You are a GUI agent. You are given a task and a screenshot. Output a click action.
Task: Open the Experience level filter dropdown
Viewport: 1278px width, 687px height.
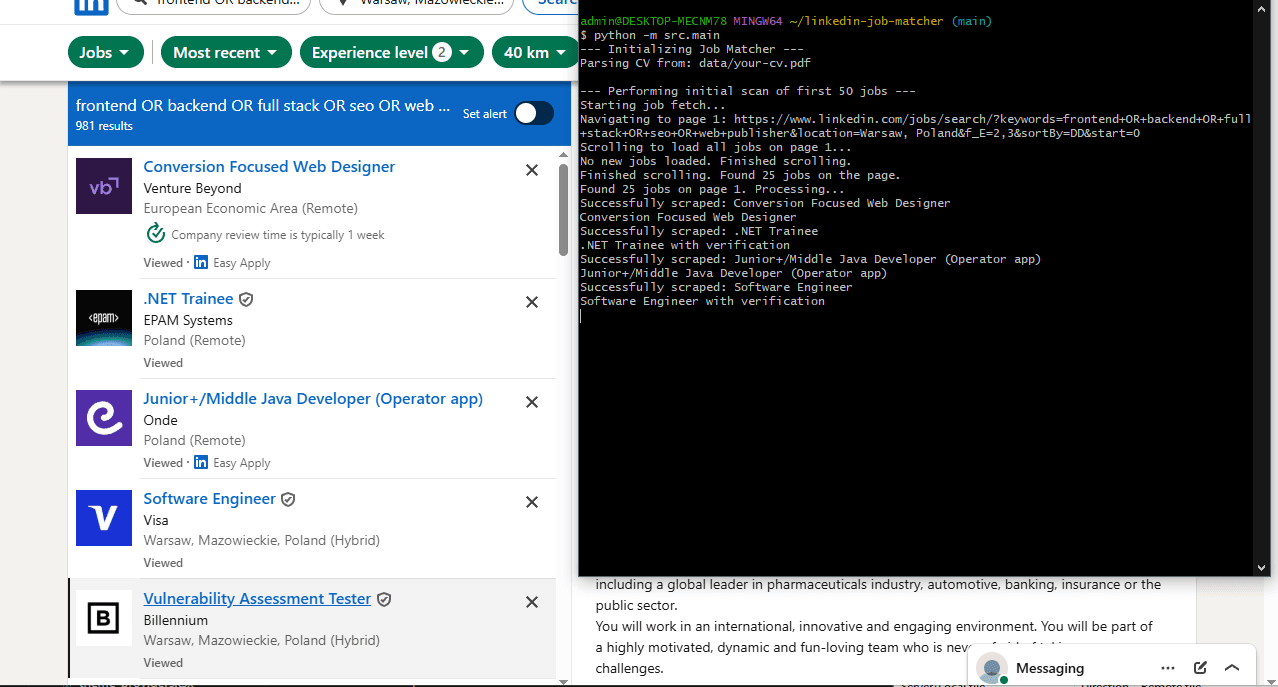391,52
